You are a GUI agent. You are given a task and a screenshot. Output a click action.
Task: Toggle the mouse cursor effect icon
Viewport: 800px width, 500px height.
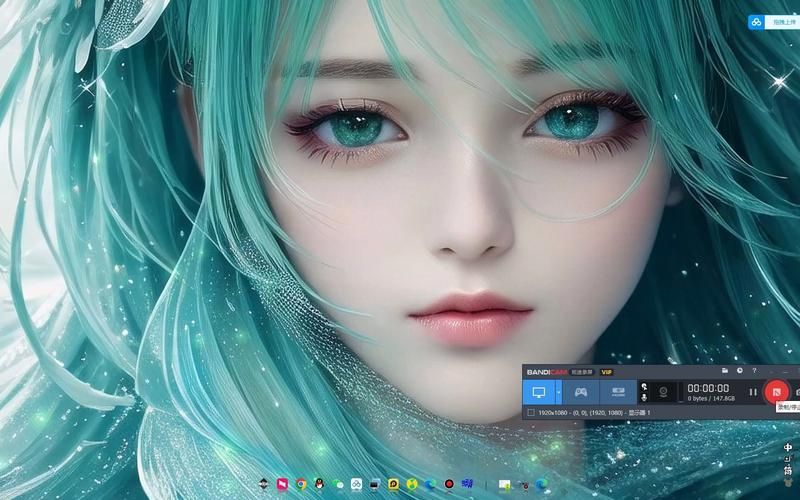coord(644,387)
